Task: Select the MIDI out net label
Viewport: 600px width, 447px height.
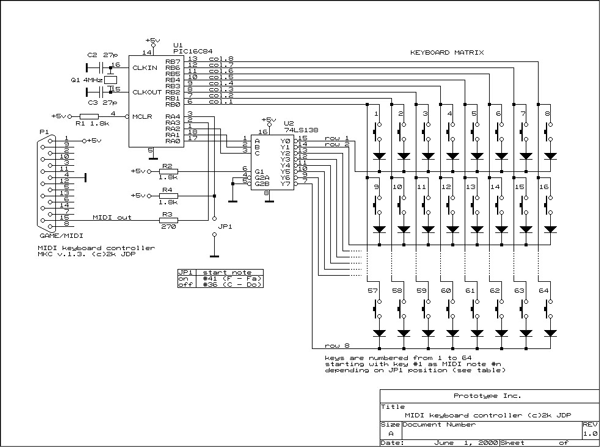Action: click(x=112, y=217)
